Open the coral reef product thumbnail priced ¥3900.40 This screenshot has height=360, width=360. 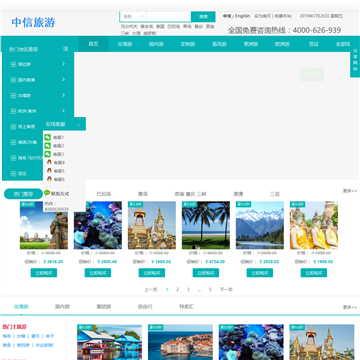point(98,225)
